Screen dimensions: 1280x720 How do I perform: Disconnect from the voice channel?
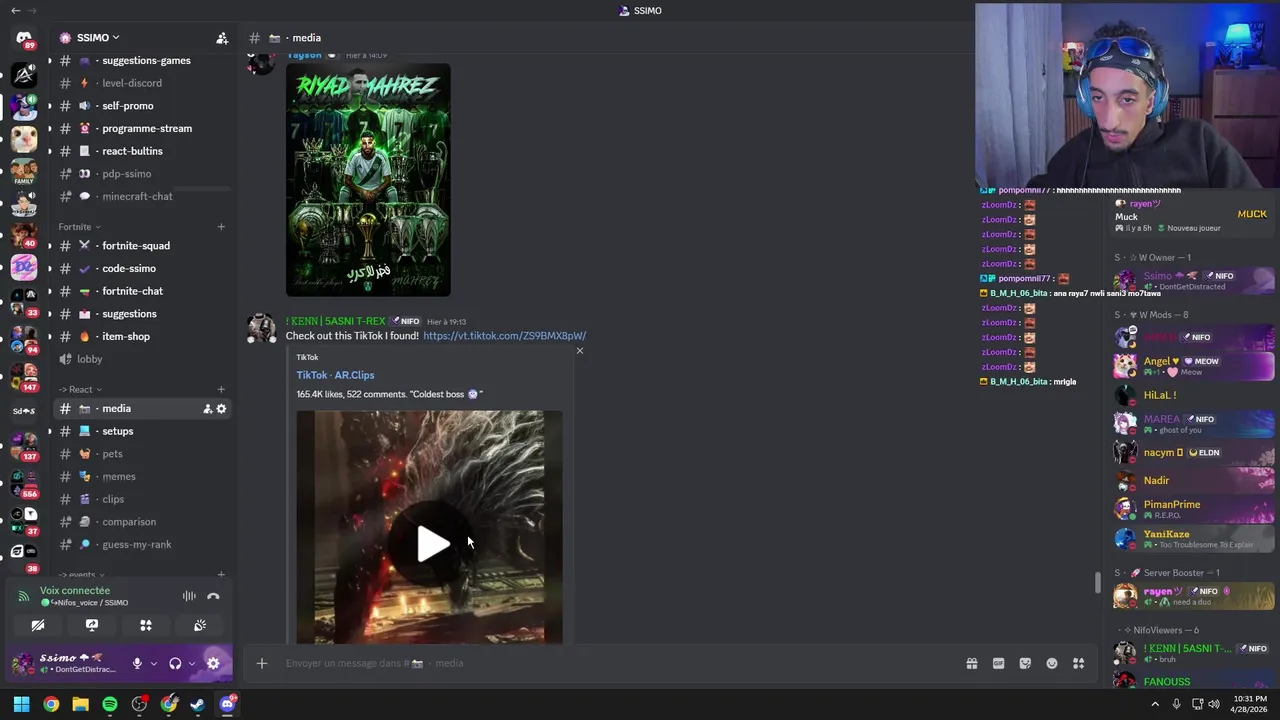pos(213,596)
